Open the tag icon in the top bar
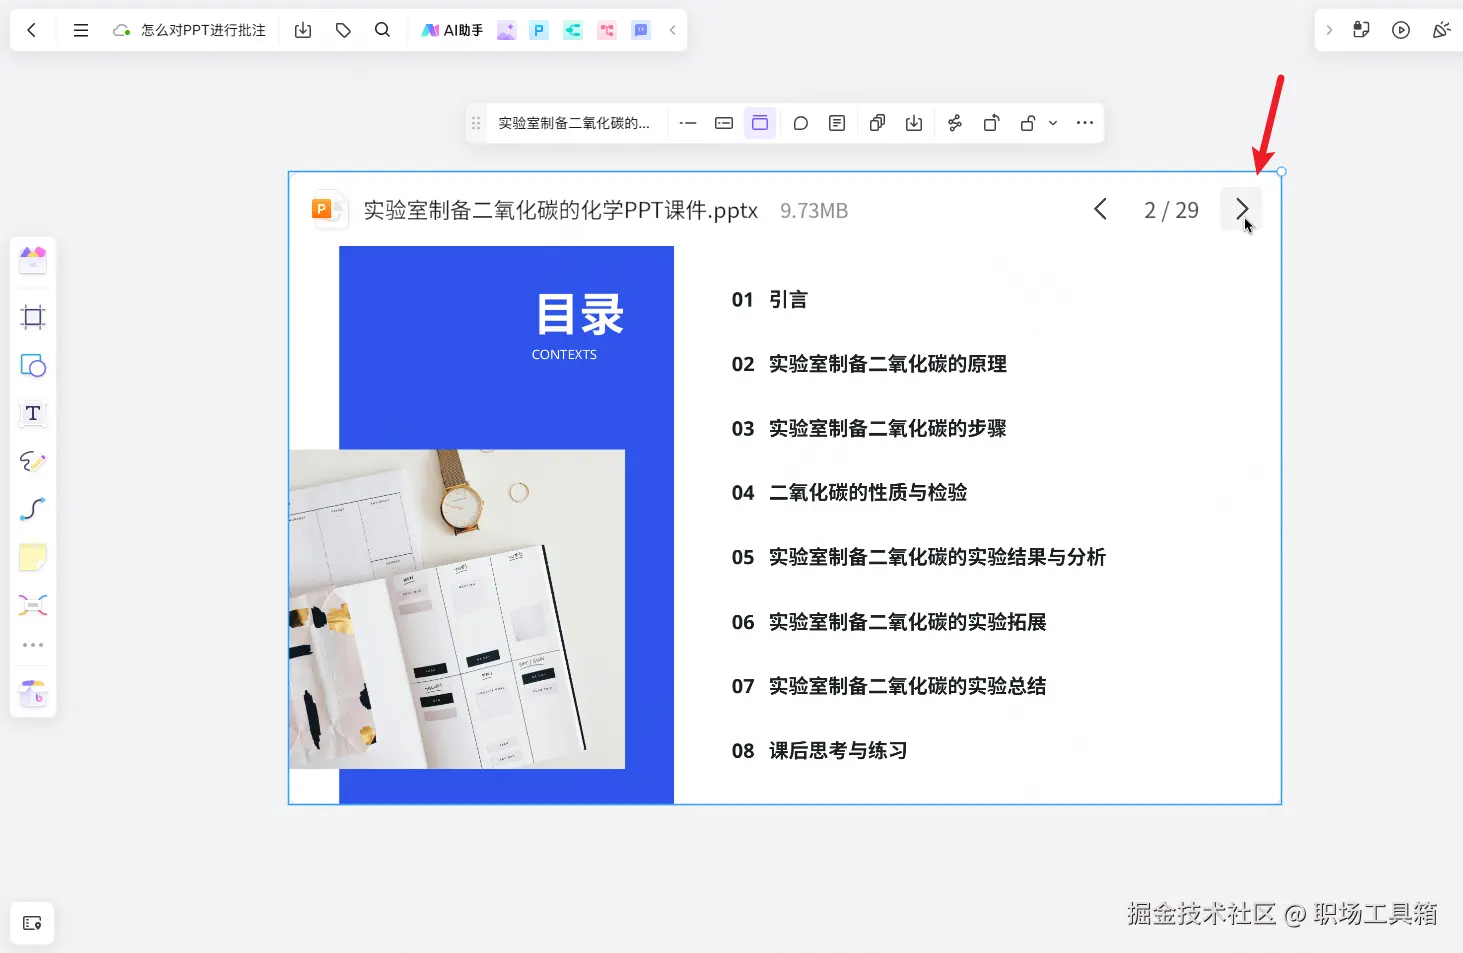This screenshot has width=1463, height=953. (343, 30)
